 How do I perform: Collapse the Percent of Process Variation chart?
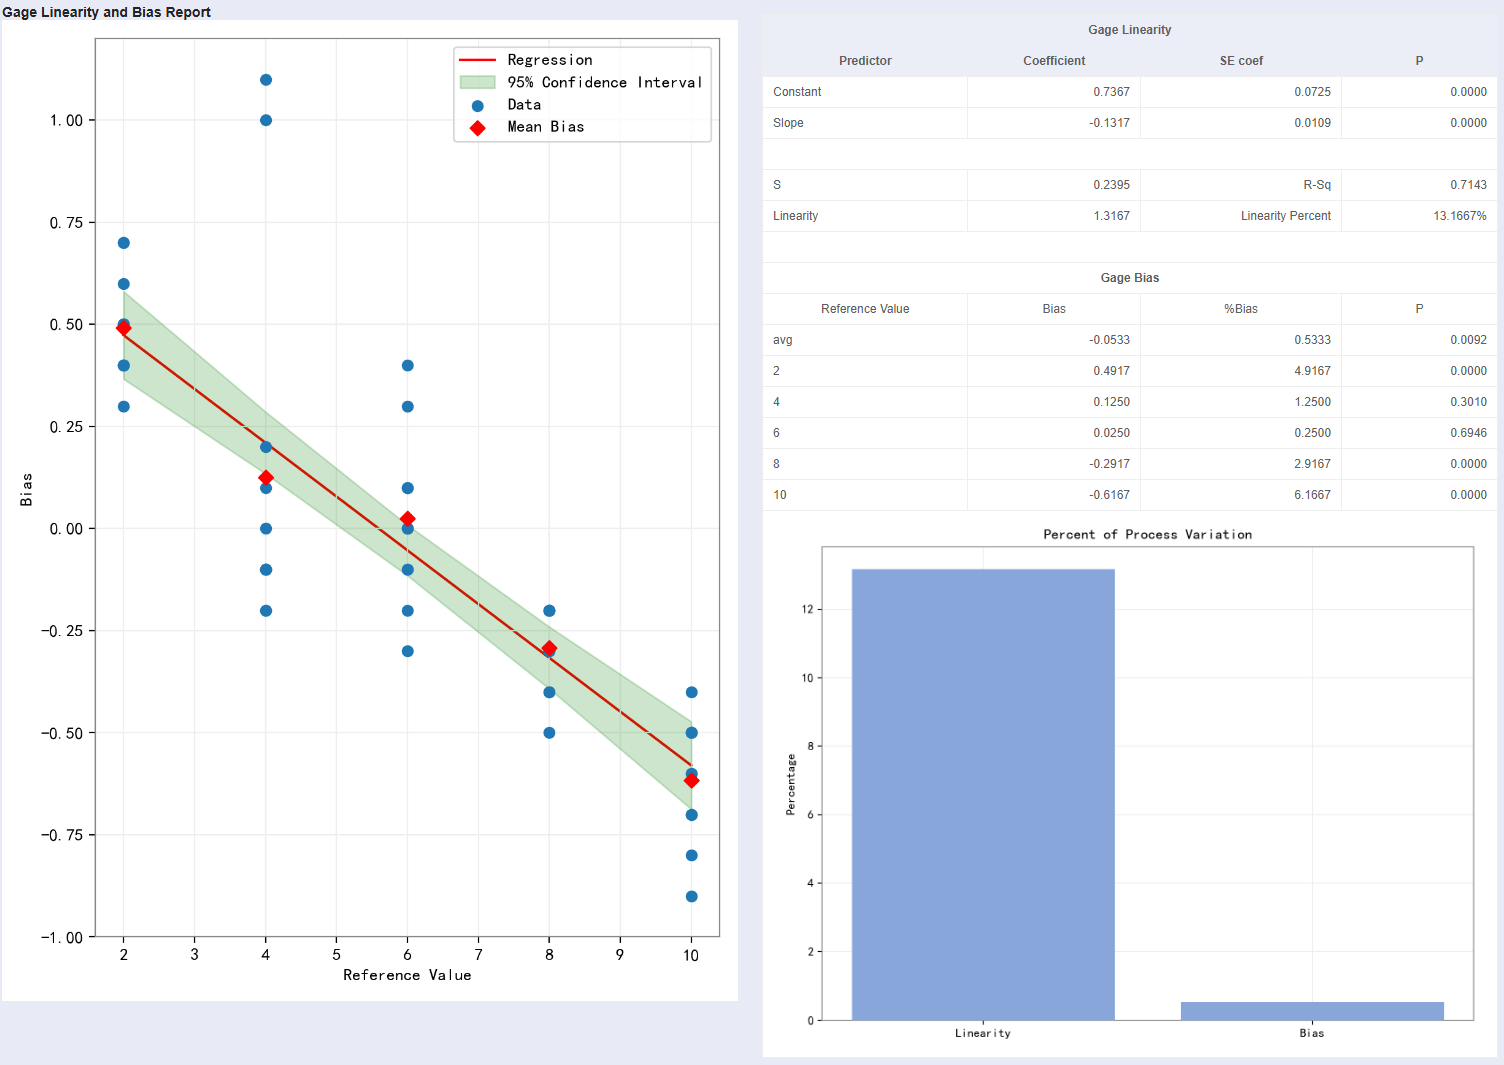tap(1146, 534)
